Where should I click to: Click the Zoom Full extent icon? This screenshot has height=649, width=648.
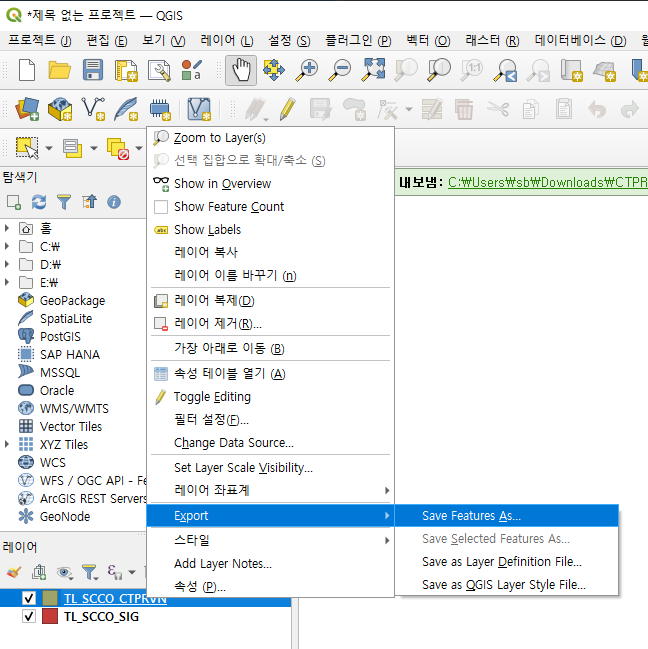(373, 70)
